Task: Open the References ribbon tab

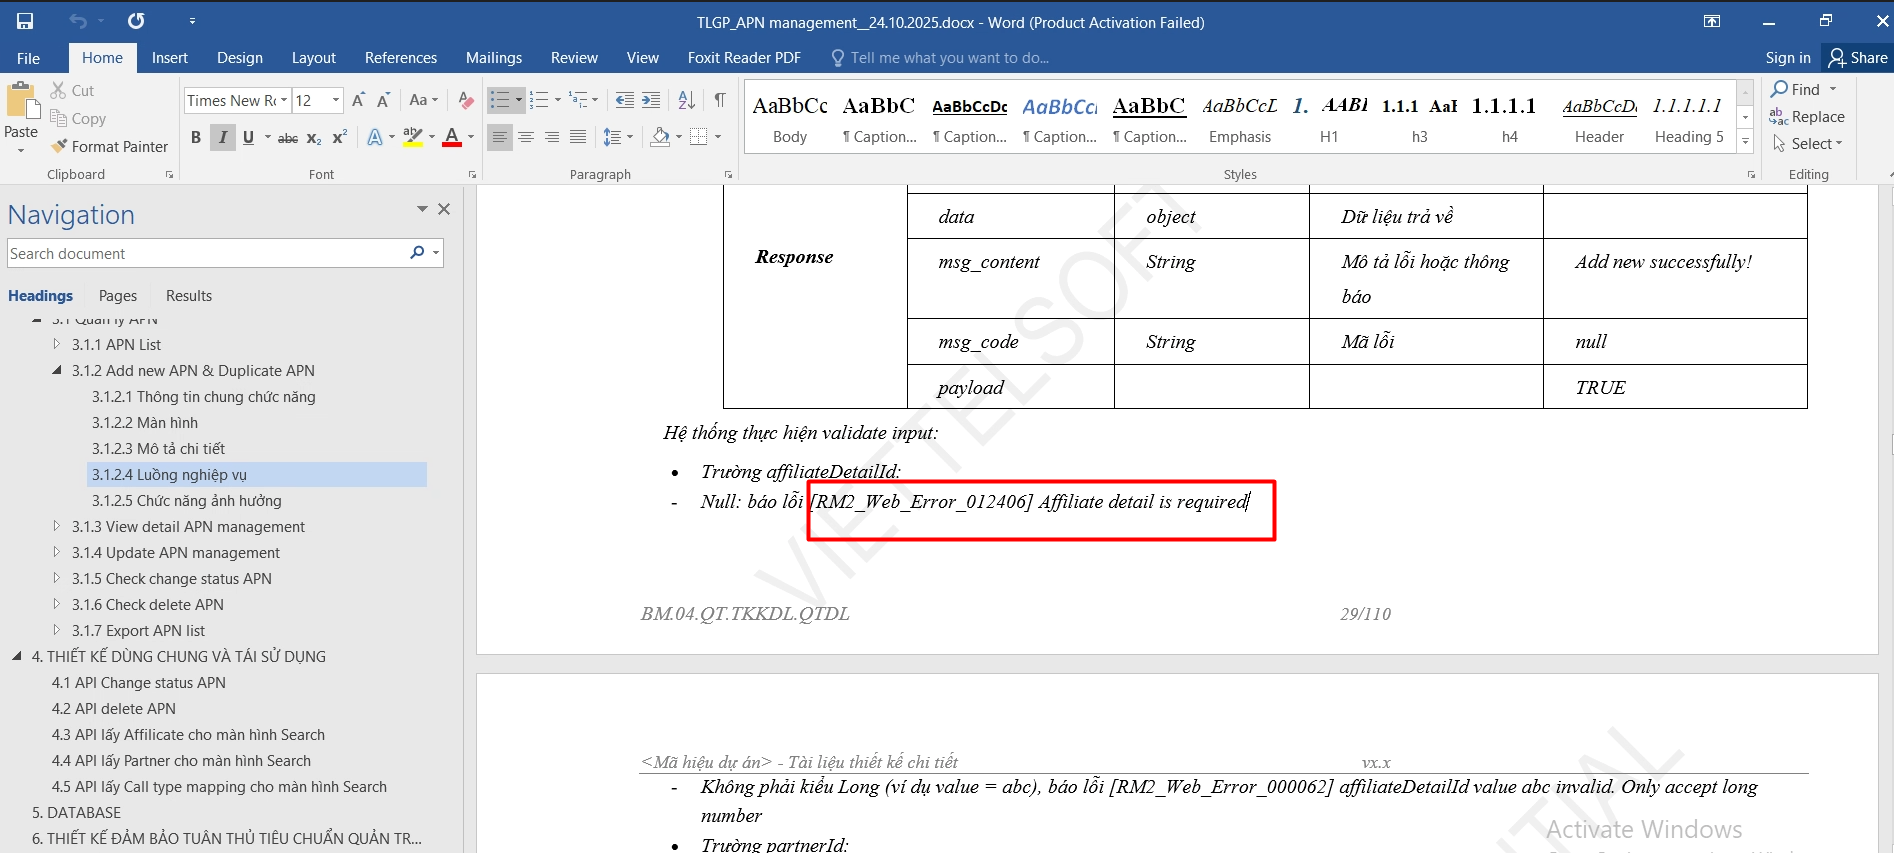Action: [x=400, y=58]
